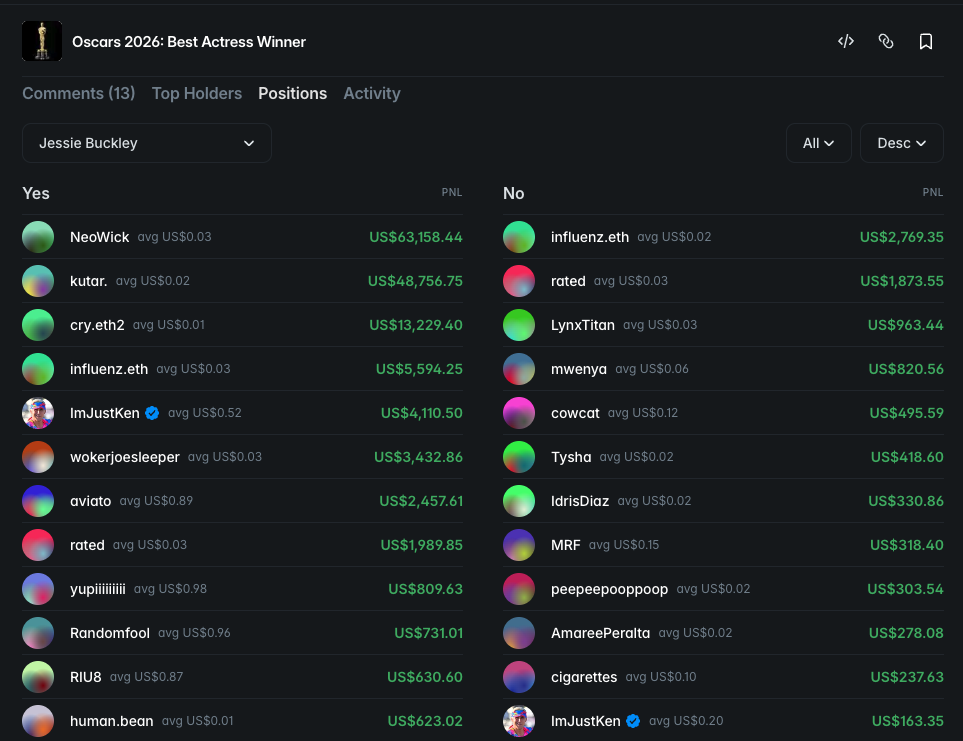Open AmareePeralta profile name link
Screen dimensions: 963x741
pyautogui.click(x=601, y=633)
